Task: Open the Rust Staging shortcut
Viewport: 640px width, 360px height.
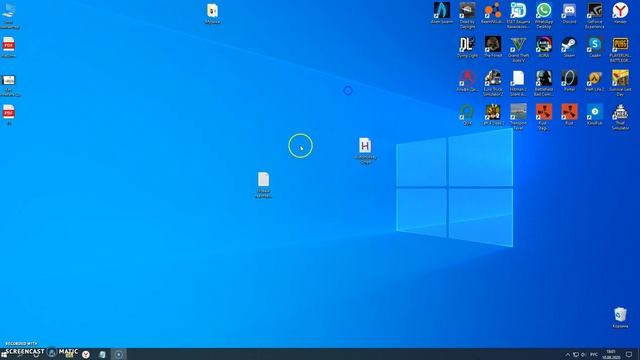Action: tap(544, 117)
